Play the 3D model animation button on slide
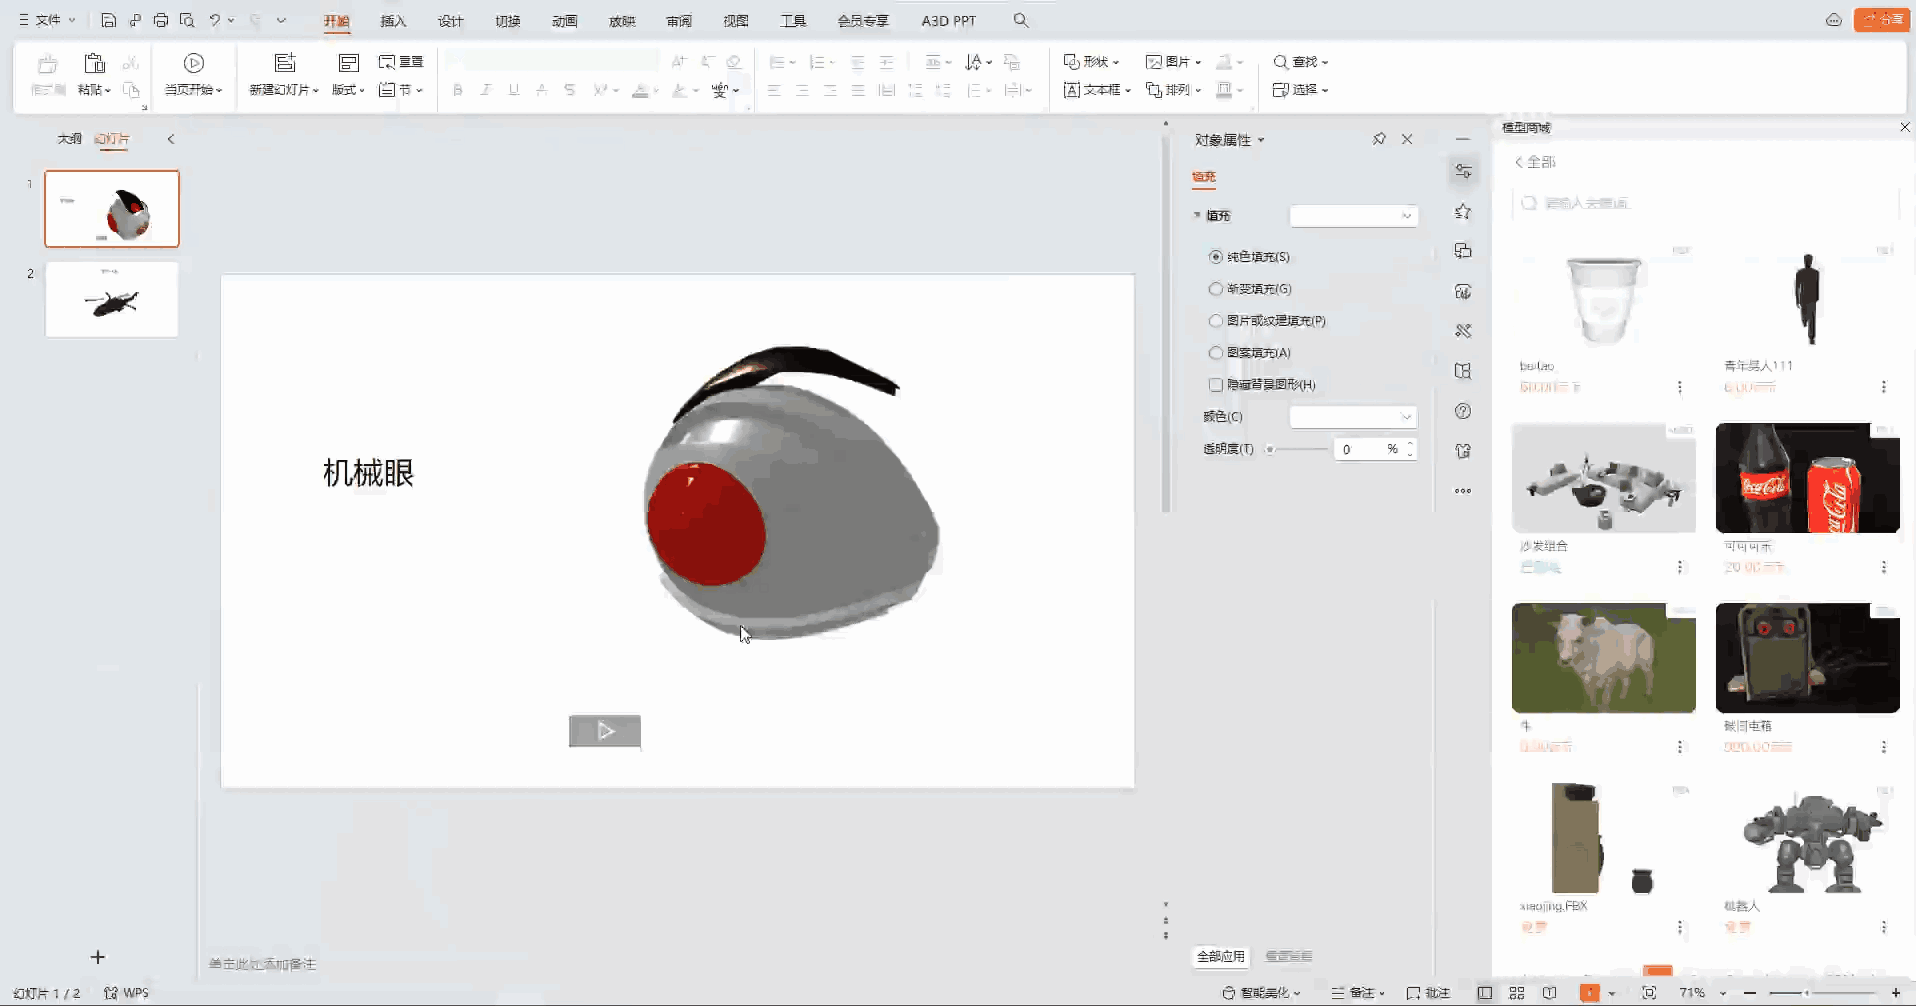The height and width of the screenshot is (1006, 1916). (605, 731)
